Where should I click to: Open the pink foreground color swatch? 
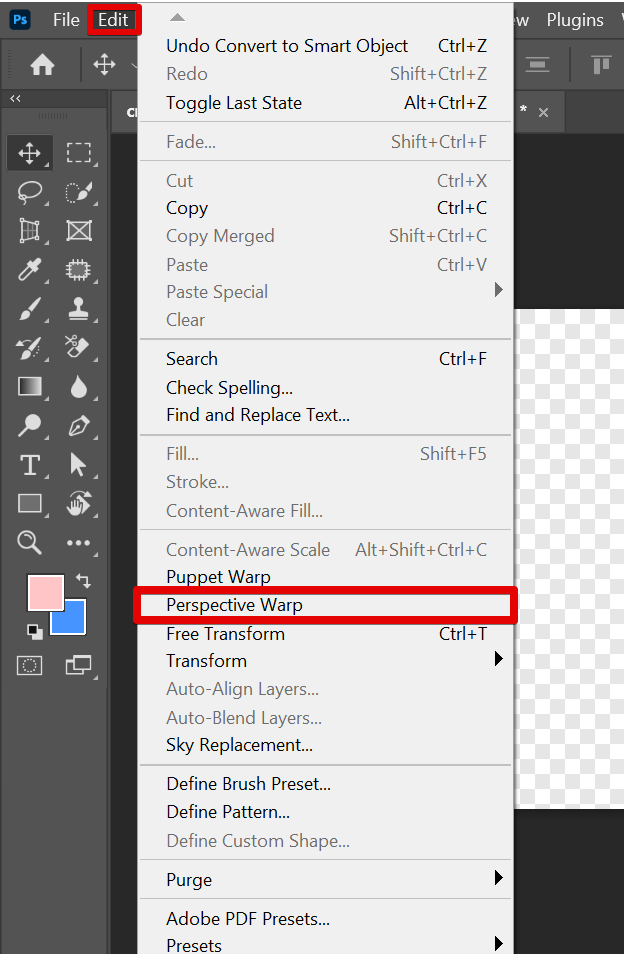tap(45, 593)
